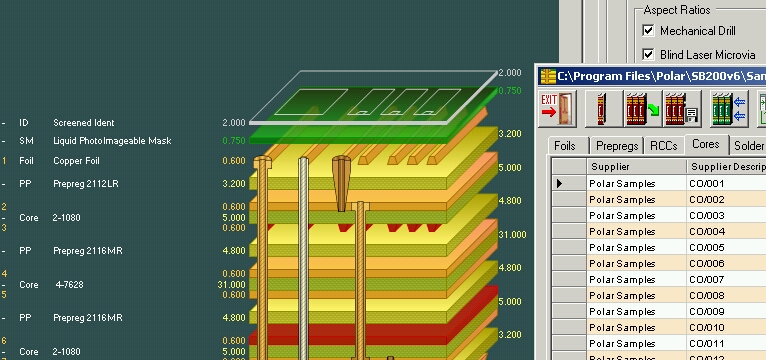766x360 pixels.
Task: Select the CO/011 cell
Action: coord(726,343)
